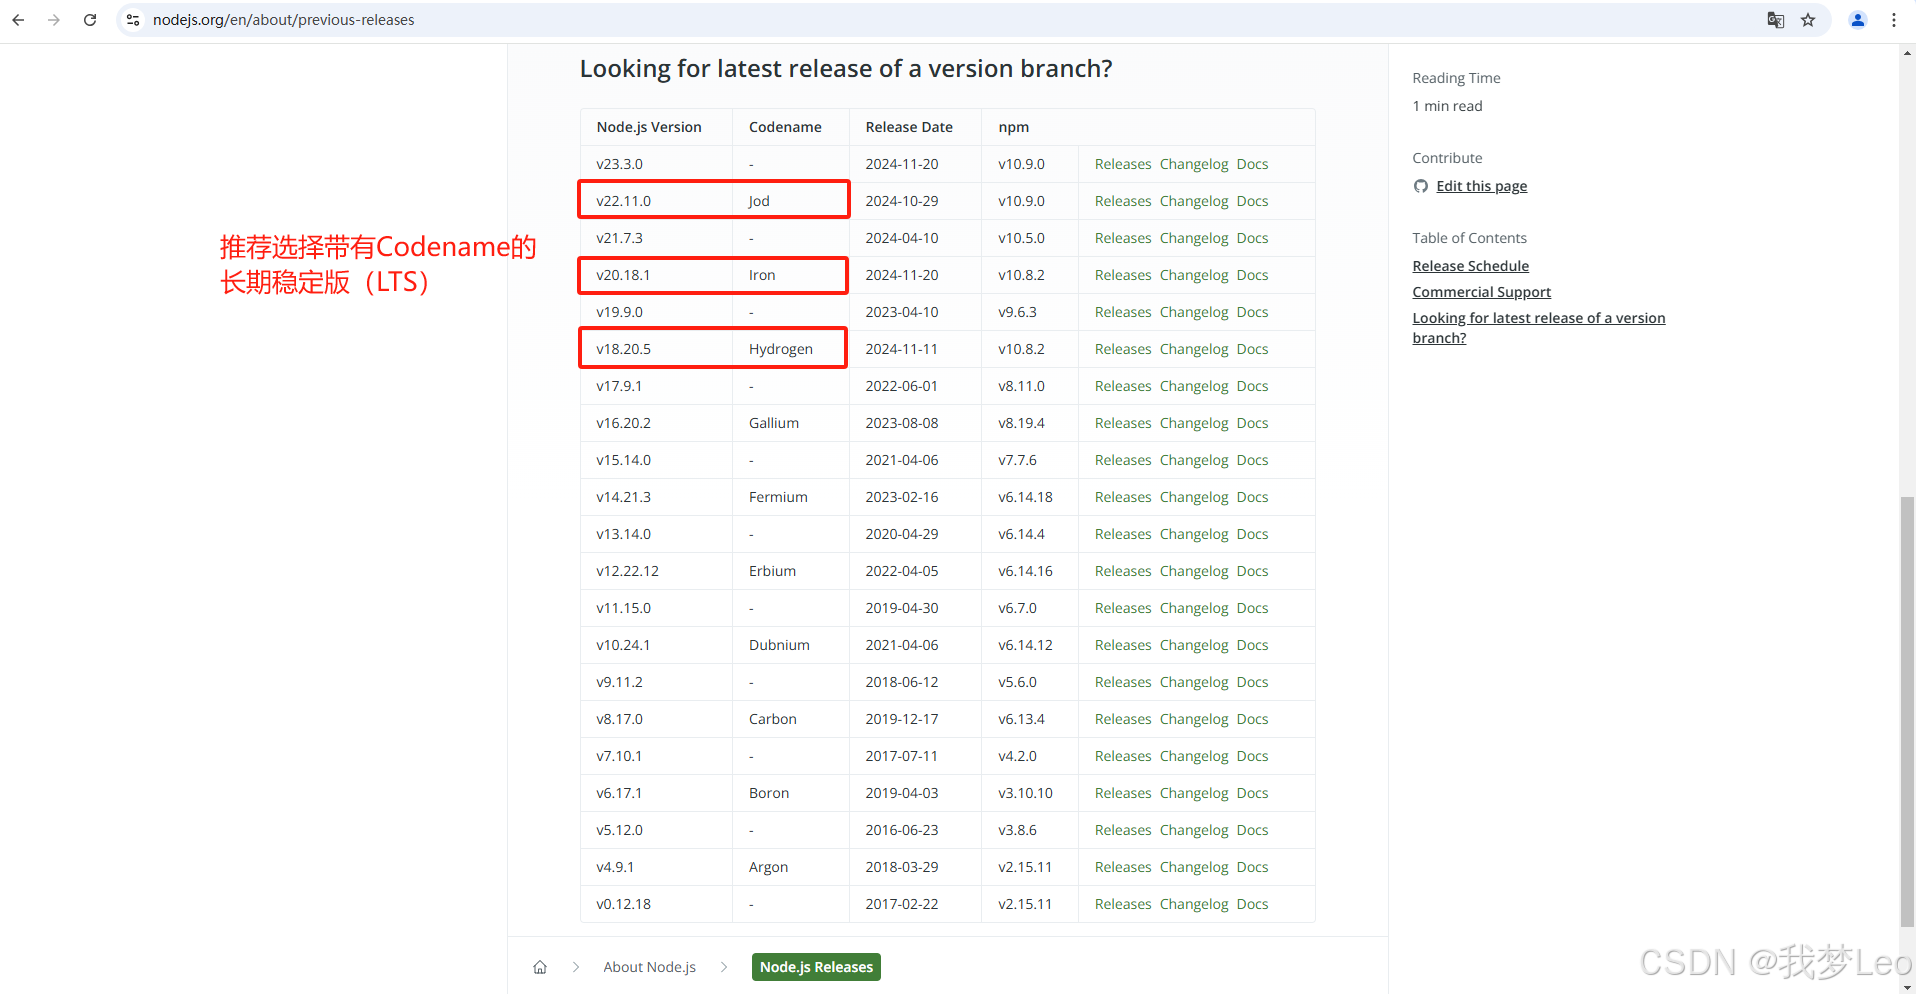The image size is (1916, 994).
Task: Open Changelog for v16.20.2 Gallium
Action: pos(1194,423)
